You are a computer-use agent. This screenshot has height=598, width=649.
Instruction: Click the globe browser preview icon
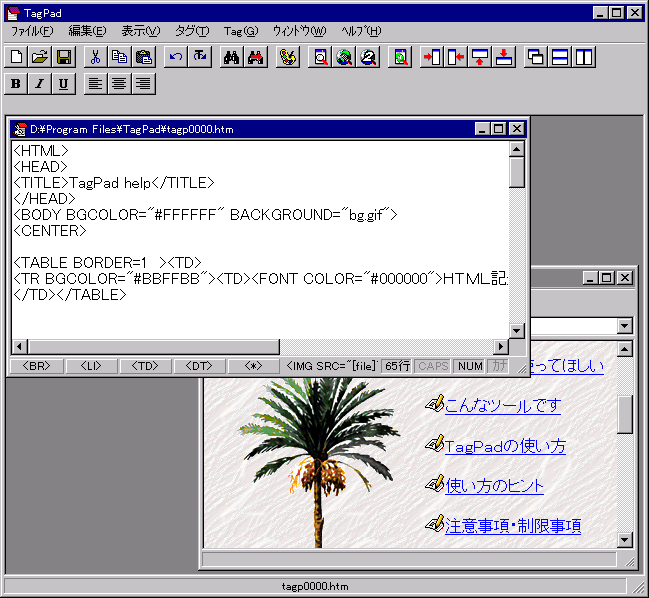(344, 57)
